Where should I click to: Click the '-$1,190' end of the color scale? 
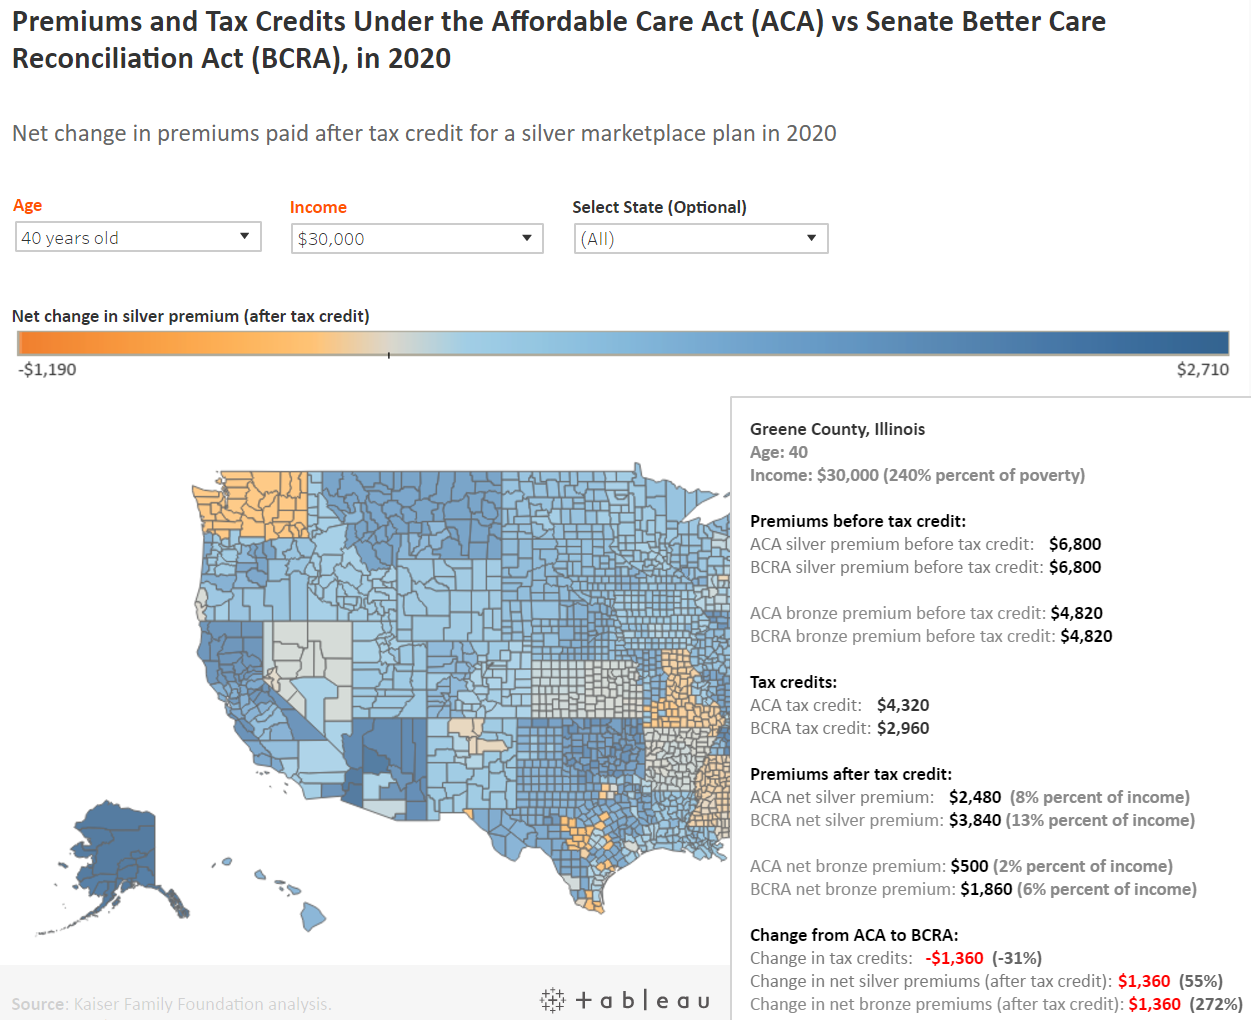(x=47, y=369)
